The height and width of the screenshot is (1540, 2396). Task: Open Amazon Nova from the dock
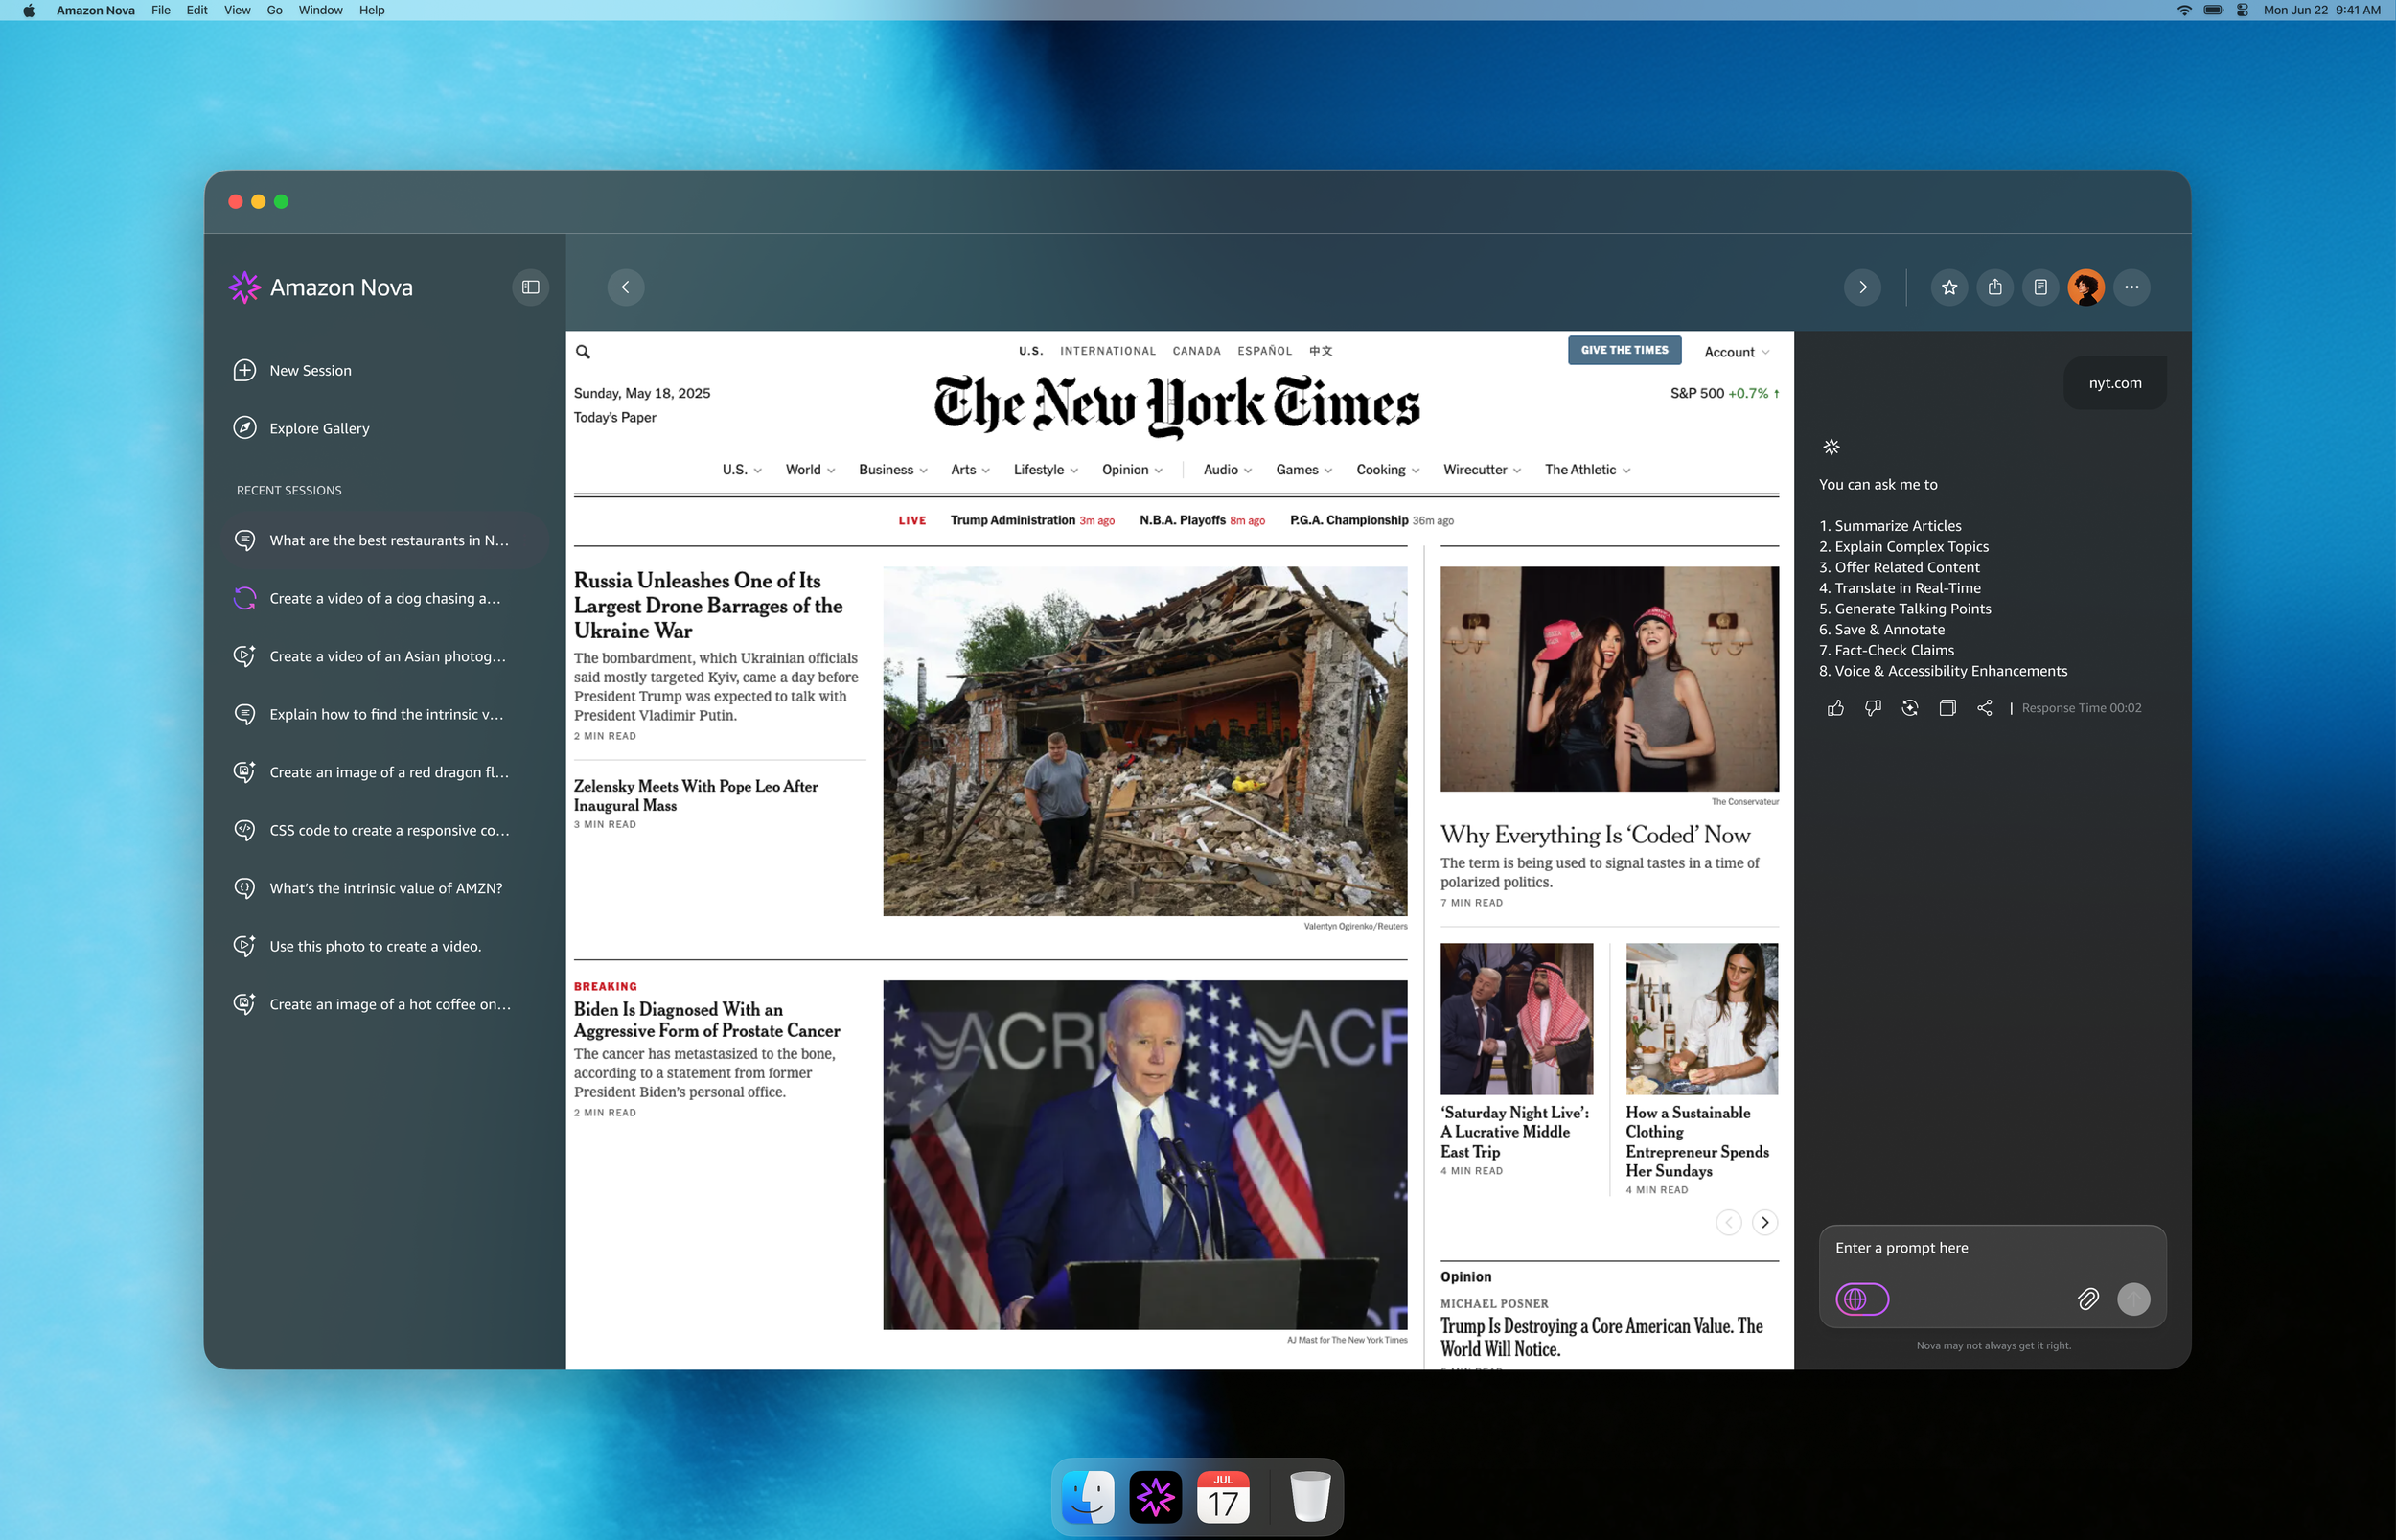pyautogui.click(x=1155, y=1497)
